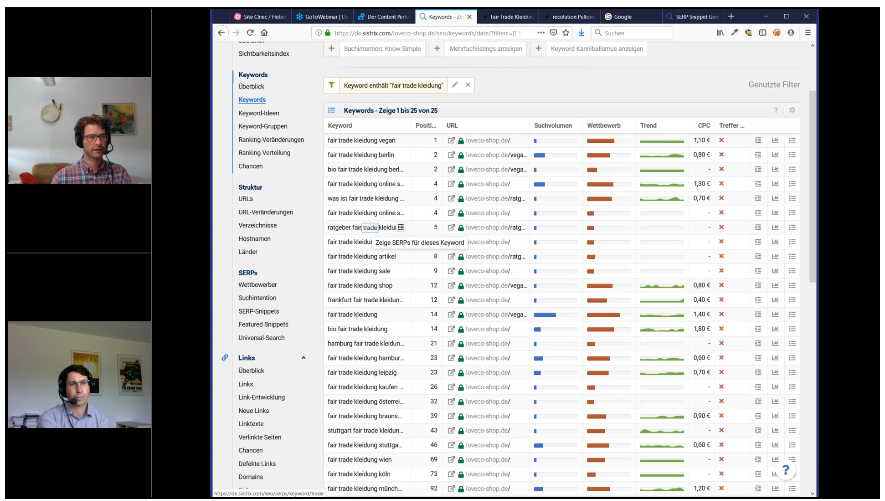885x501 pixels.
Task: Click the 'Suchen' browser search field
Action: click(632, 33)
